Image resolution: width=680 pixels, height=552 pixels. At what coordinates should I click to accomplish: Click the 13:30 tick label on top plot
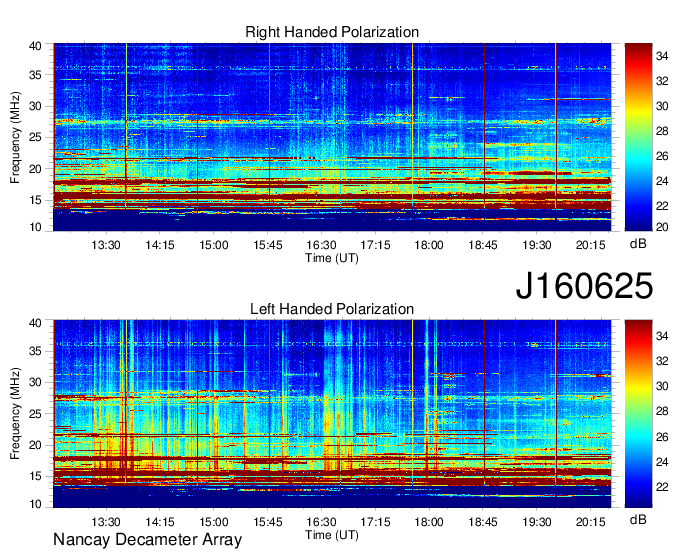106,245
